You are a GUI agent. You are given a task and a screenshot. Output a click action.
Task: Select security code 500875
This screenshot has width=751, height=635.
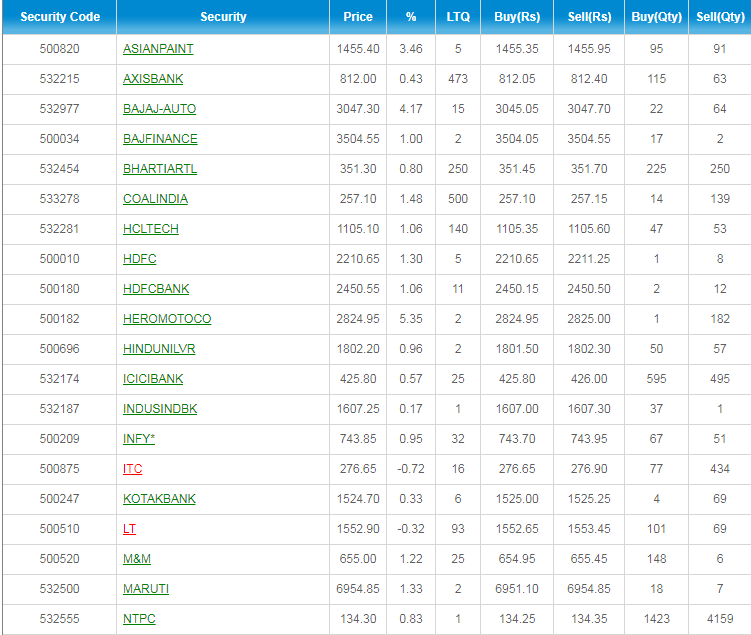[59, 469]
